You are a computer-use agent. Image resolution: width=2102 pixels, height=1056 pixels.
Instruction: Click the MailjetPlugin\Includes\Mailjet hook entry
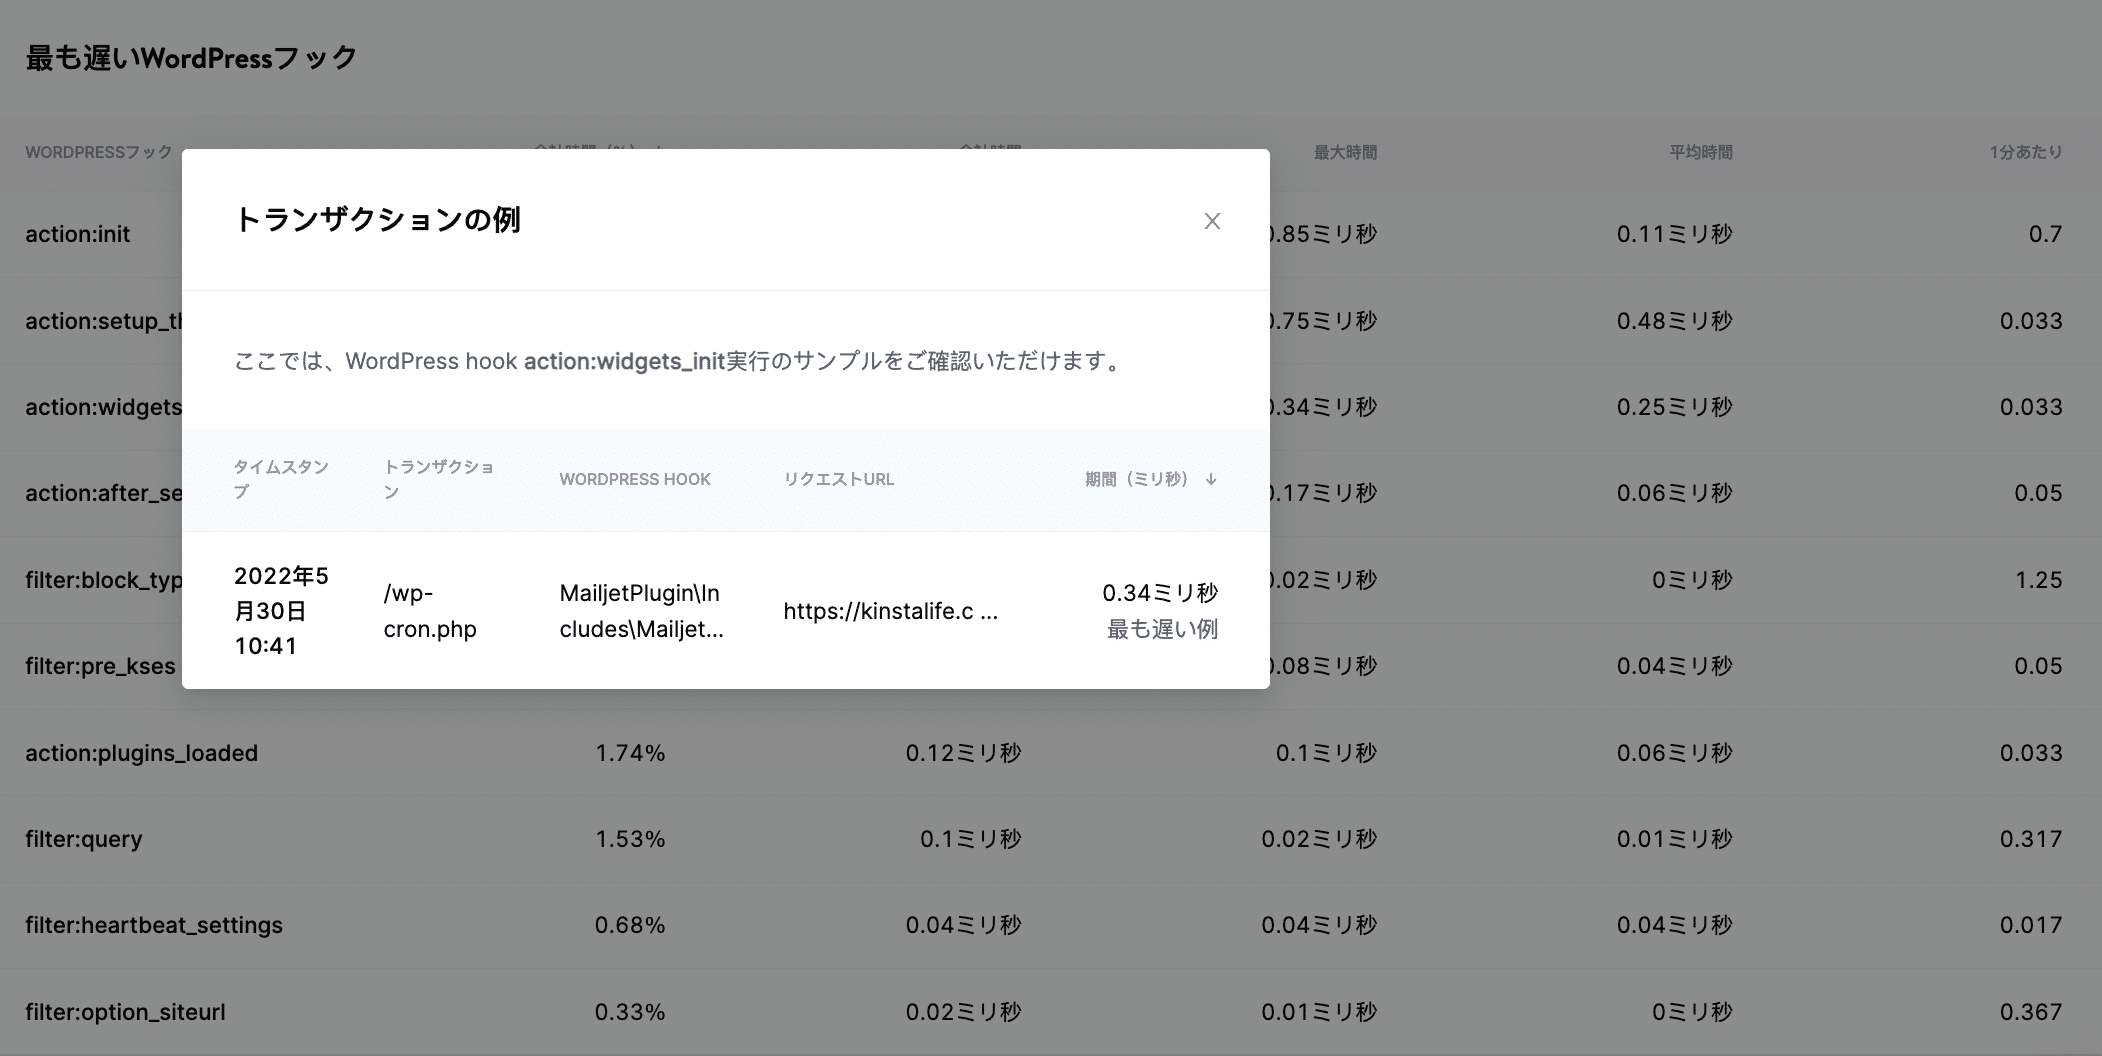pyautogui.click(x=641, y=611)
